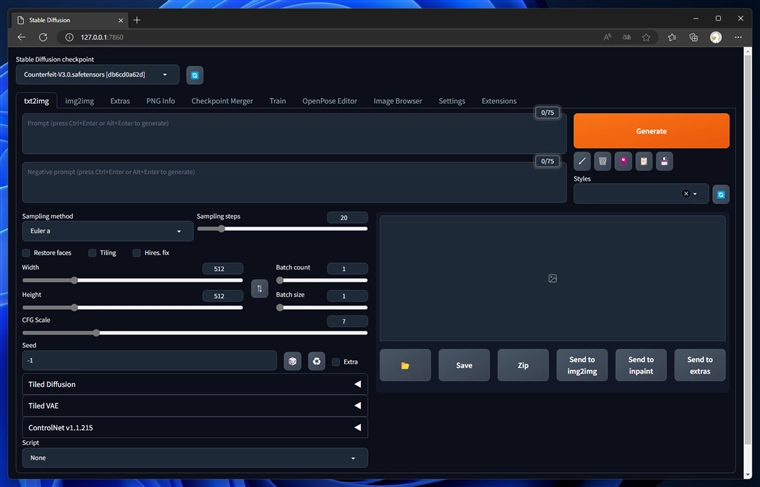Open the Sampling method dropdown
The height and width of the screenshot is (487, 760).
coord(108,231)
